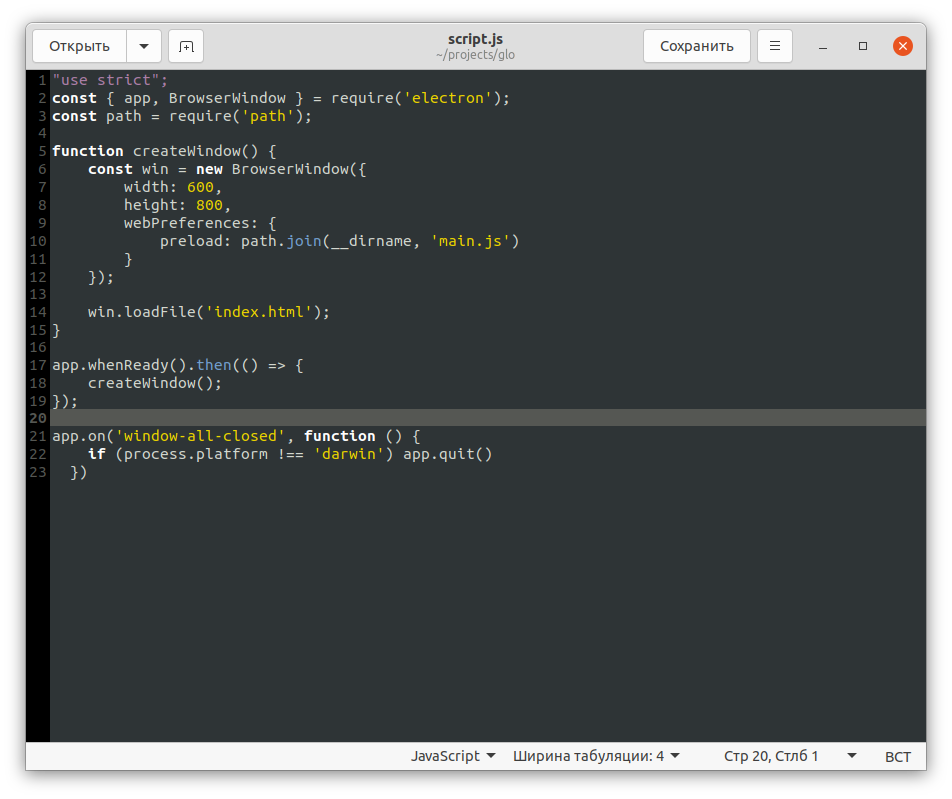Click the ~/projects/glo path subtitle
The width and height of the screenshot is (952, 799).
tap(475, 55)
